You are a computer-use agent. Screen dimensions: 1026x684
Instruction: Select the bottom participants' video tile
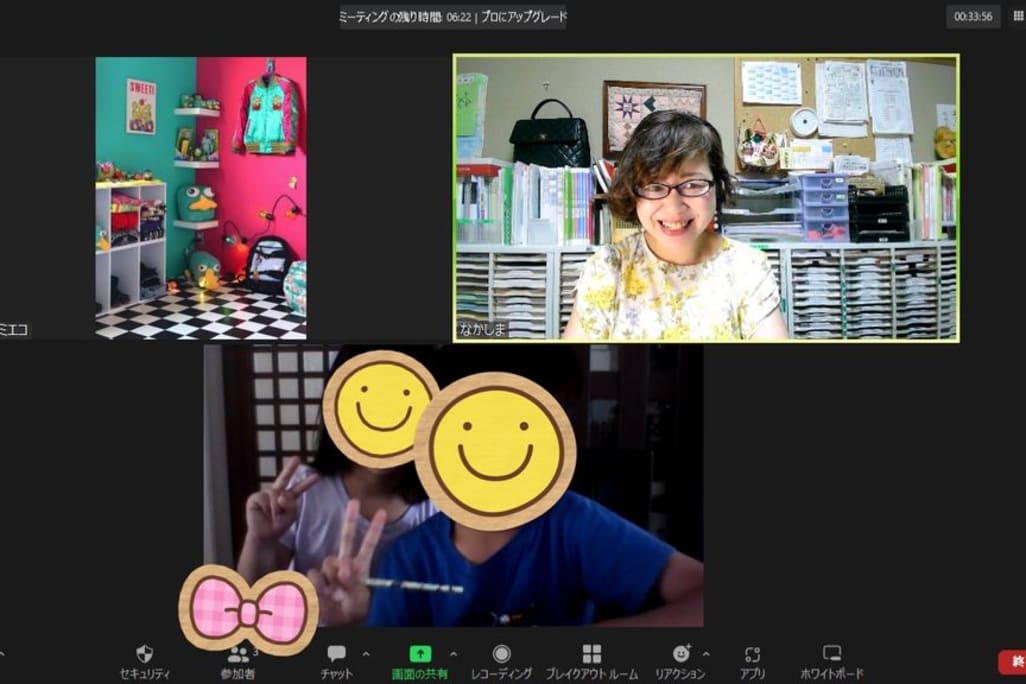[x=453, y=485]
